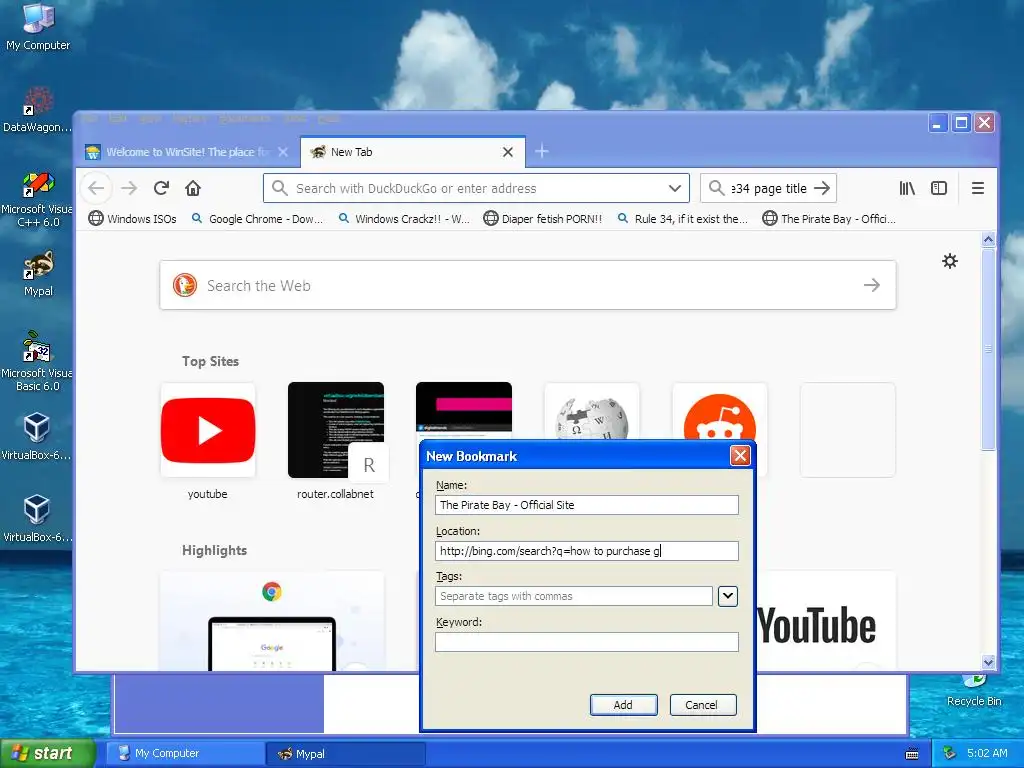Select Microsoft Visual C++ 6.0 desktop icon
Screen dimensions: 1024x768
click(38, 199)
